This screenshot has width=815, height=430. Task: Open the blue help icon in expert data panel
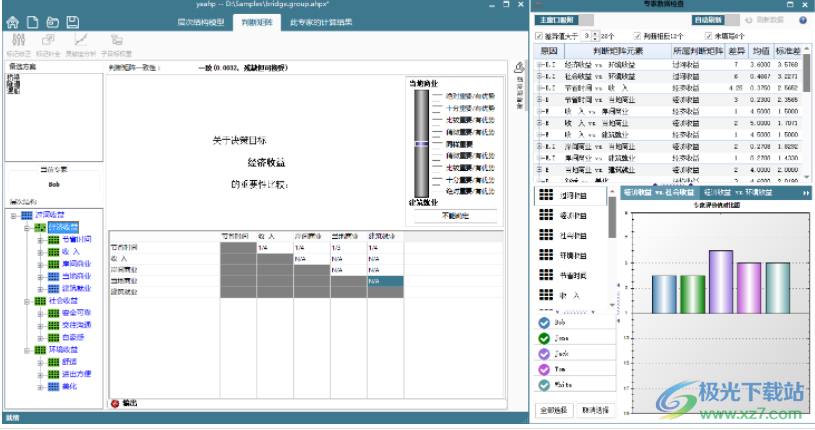(803, 20)
